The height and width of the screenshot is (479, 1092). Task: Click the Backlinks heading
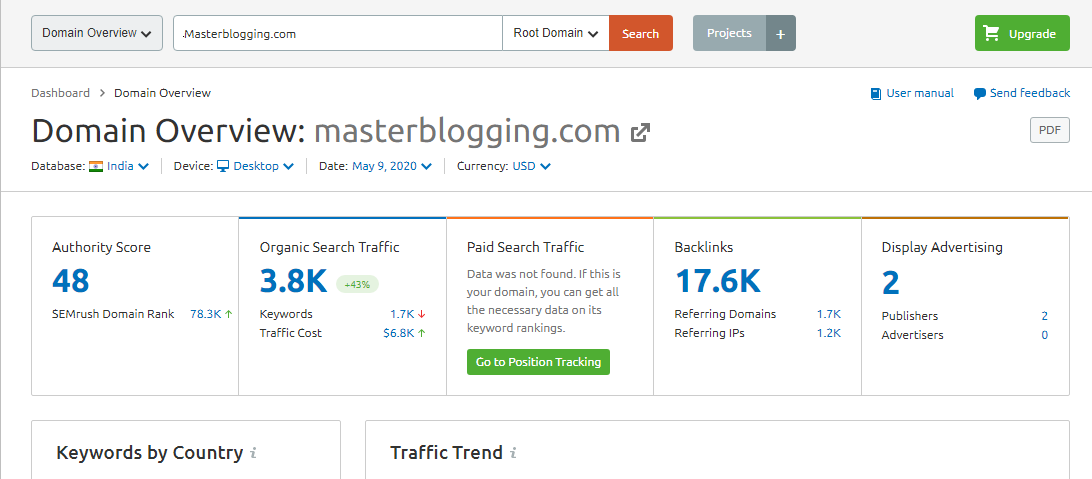pos(704,247)
